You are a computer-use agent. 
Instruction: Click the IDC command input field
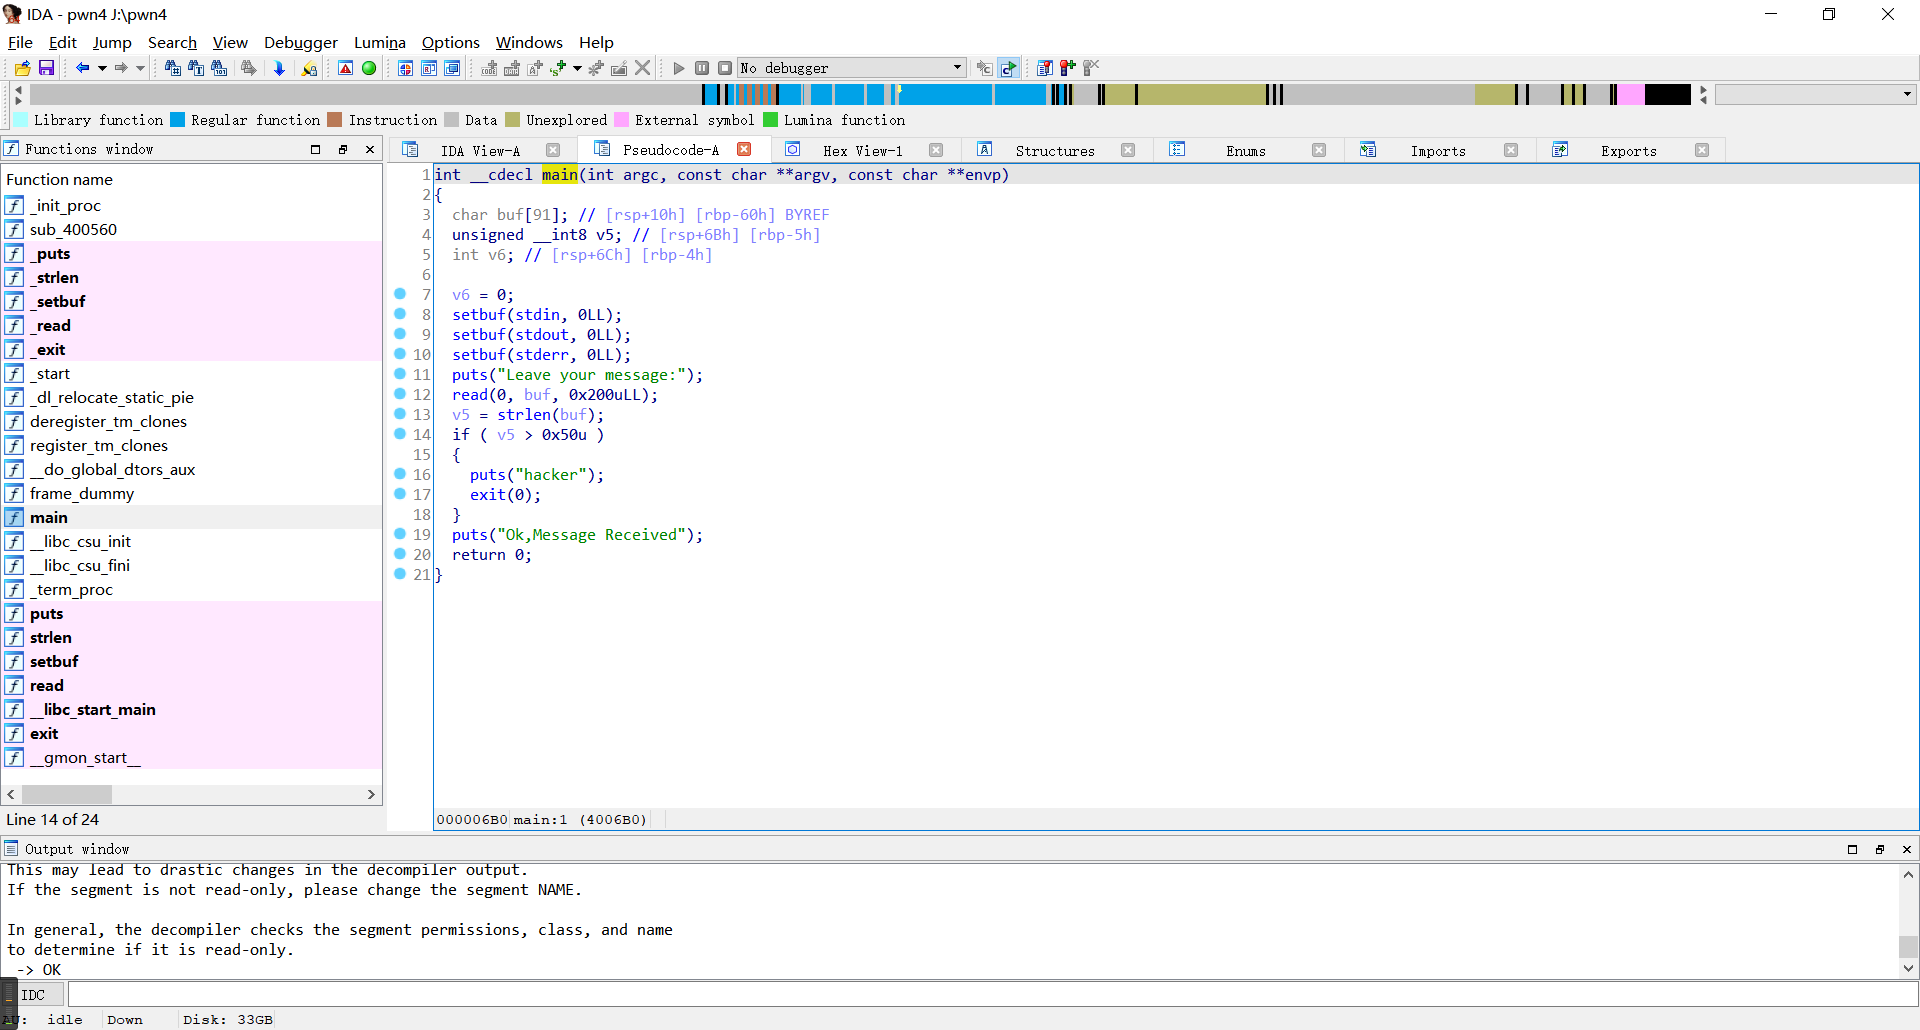tap(990, 995)
